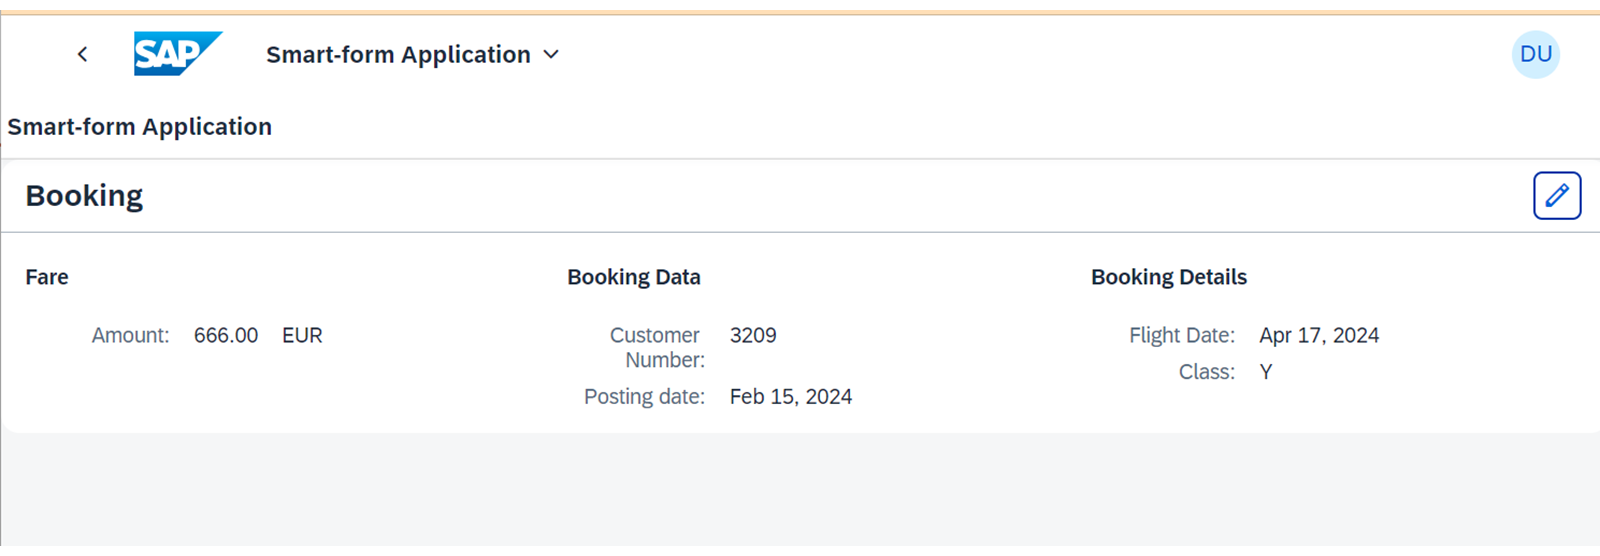Select the Fare group heading
Screen dimensions: 1600x556
tap(47, 277)
